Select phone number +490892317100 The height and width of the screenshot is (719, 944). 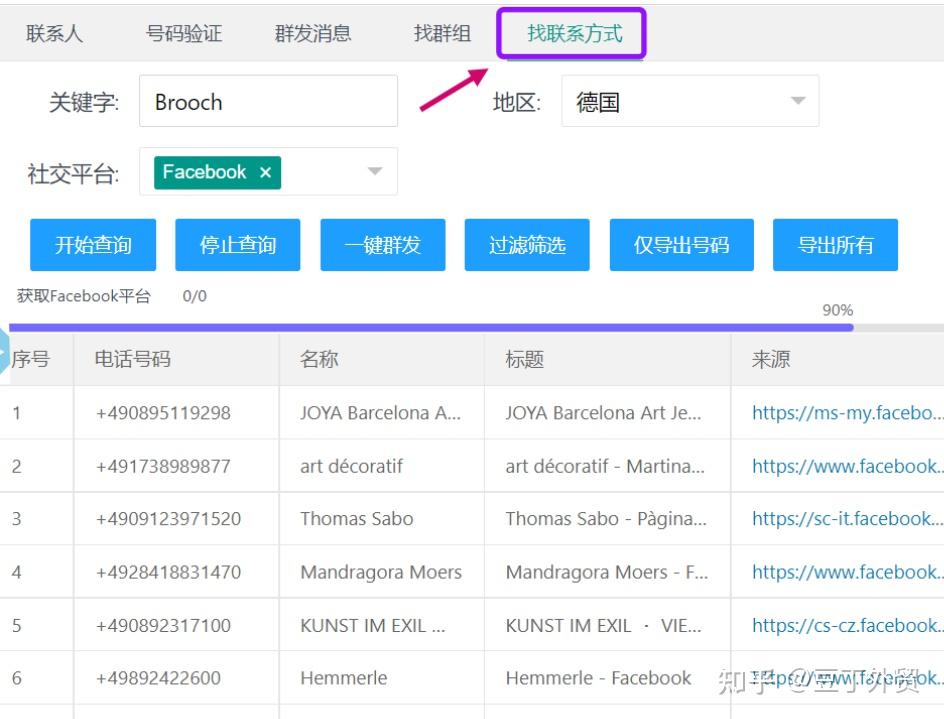tap(163, 625)
